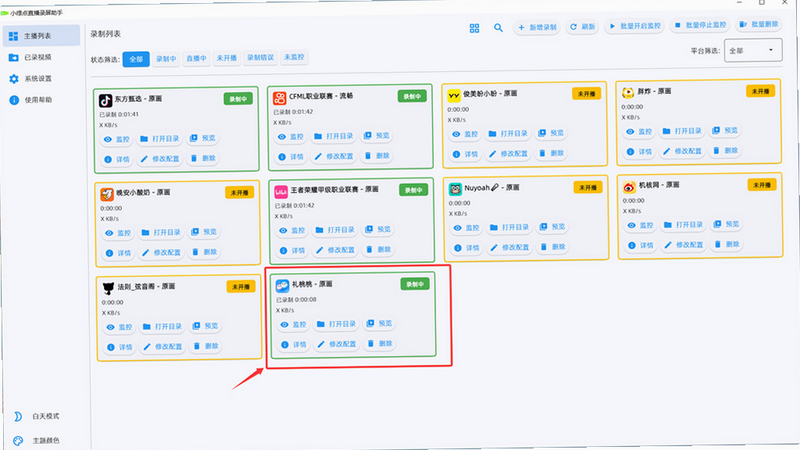Viewport: 800px width, 450px height.
Task: Click the 批量删除 batch delete button
Action: [758, 24]
